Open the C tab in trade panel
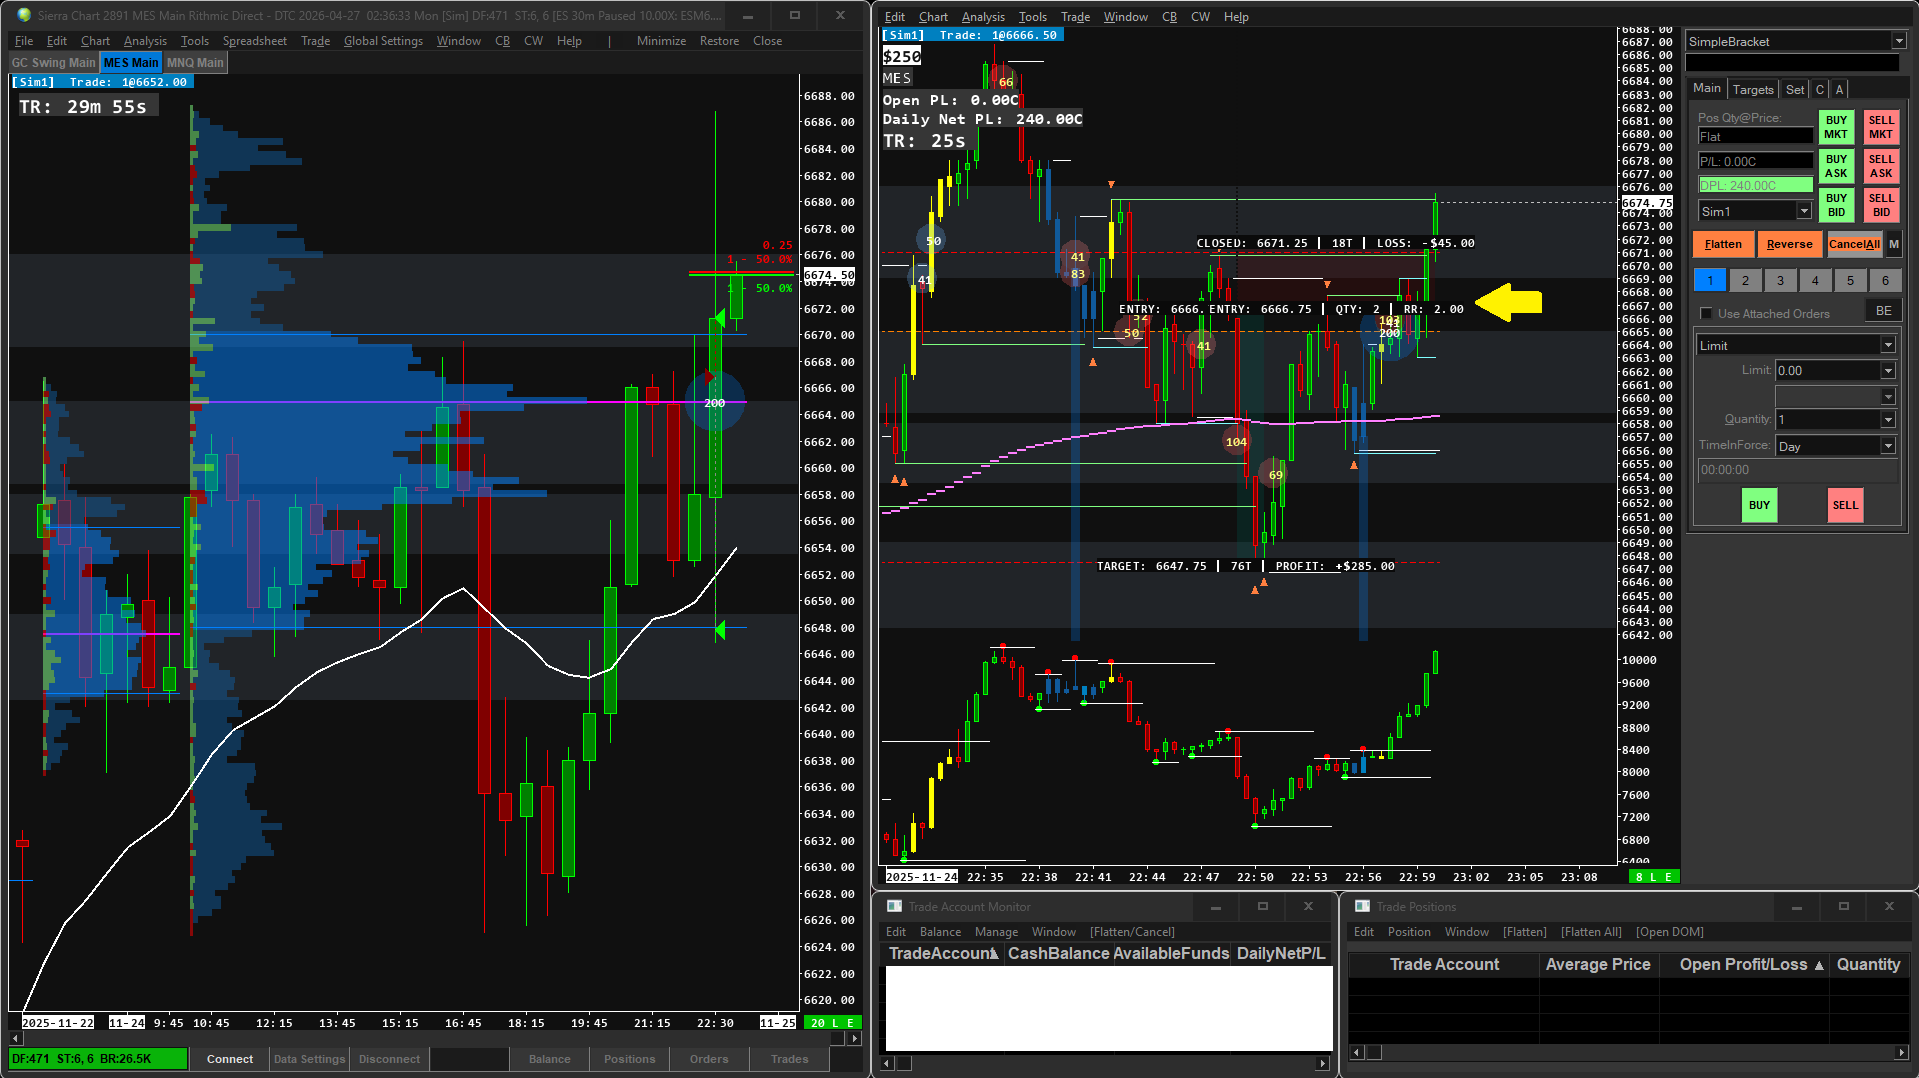 [x=1820, y=89]
